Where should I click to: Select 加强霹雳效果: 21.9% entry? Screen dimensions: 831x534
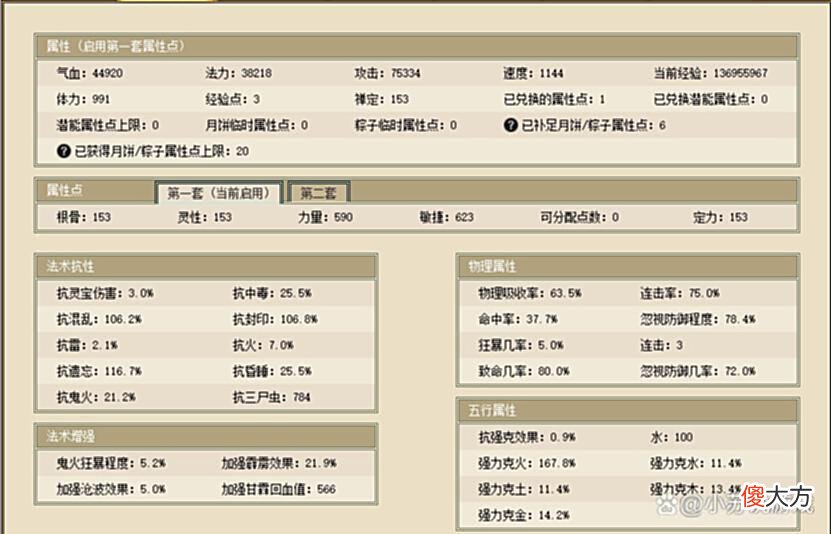point(279,463)
